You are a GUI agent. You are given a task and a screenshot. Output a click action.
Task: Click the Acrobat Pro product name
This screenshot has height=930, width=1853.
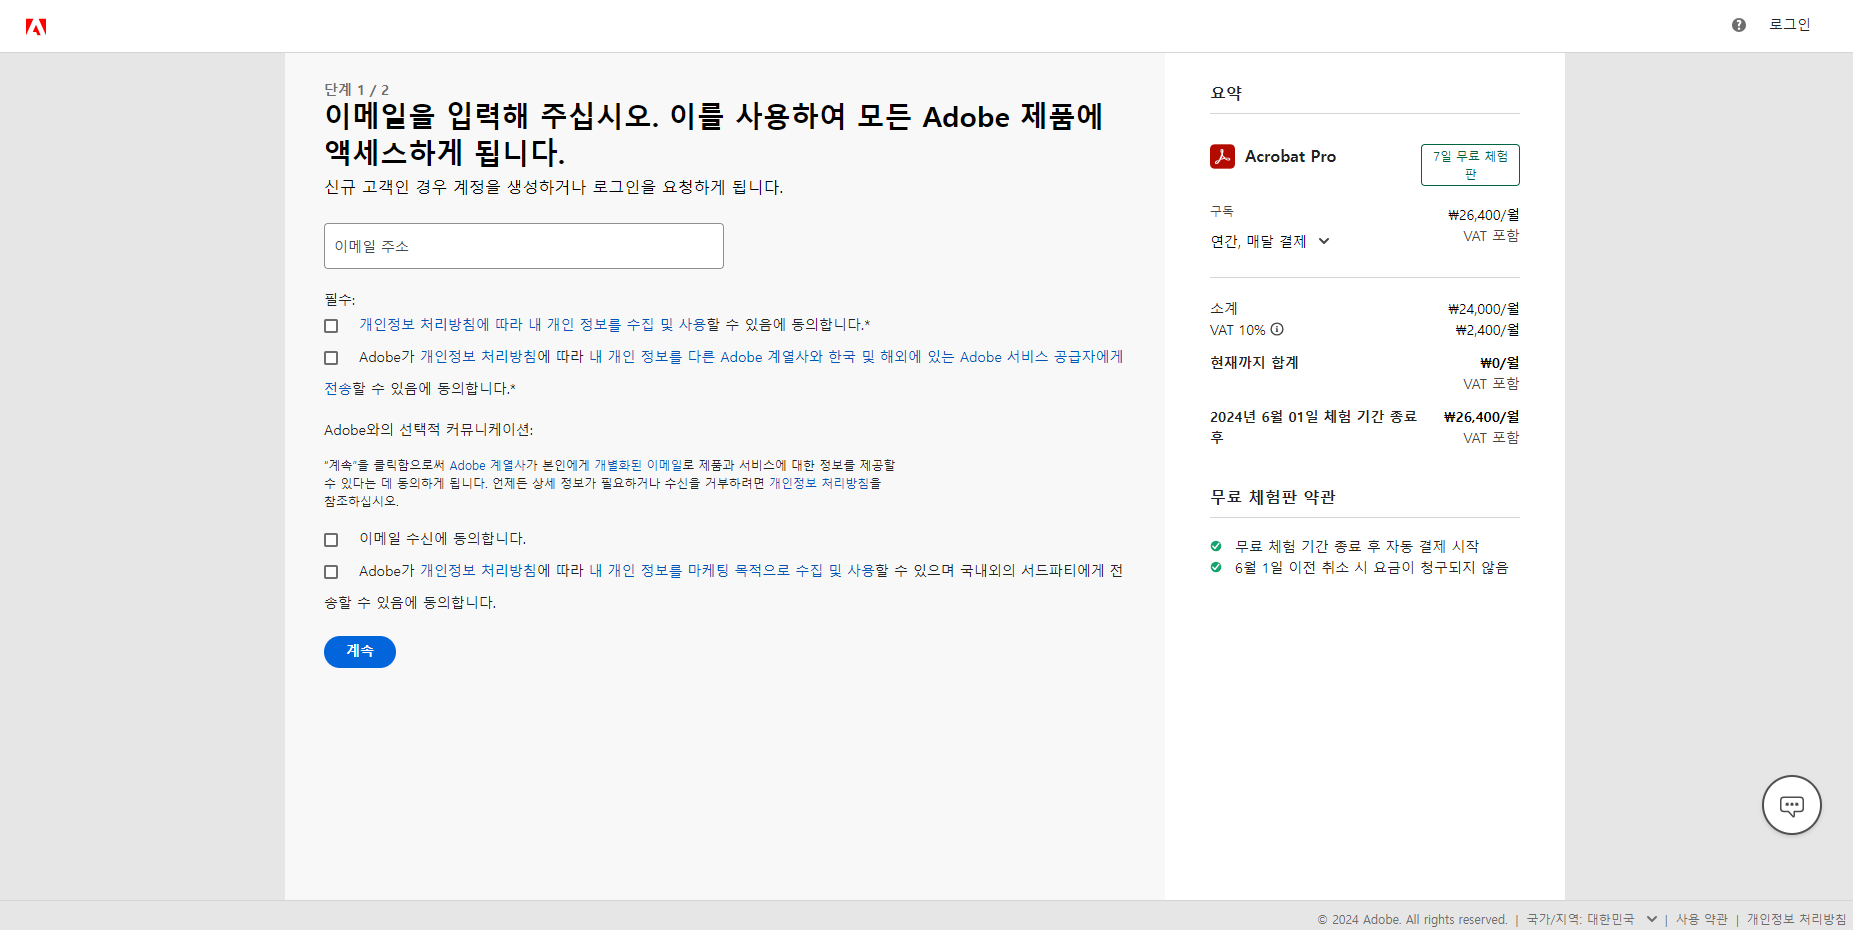(1290, 156)
